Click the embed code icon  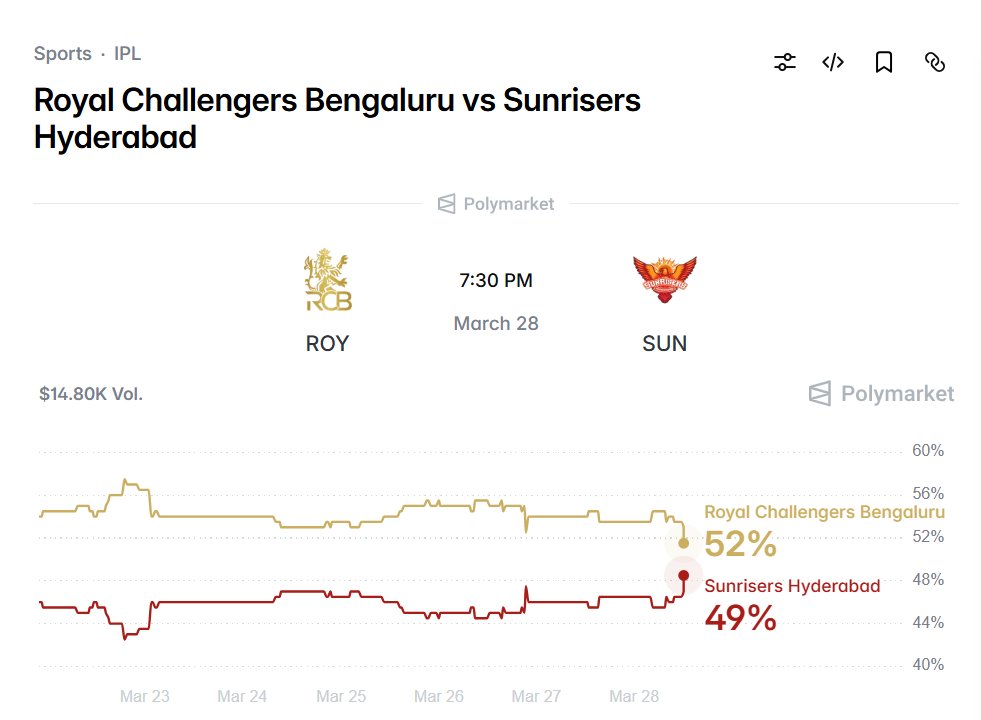click(833, 63)
